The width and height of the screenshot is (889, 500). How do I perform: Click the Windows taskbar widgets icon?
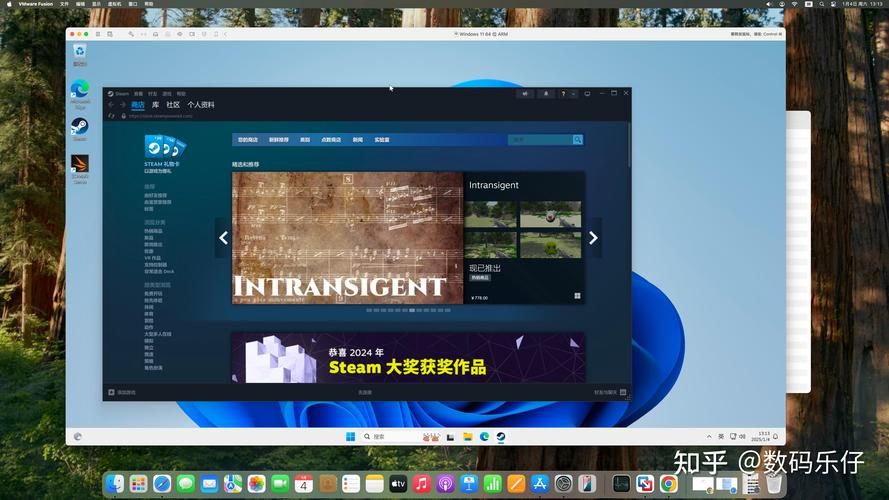coord(78,437)
